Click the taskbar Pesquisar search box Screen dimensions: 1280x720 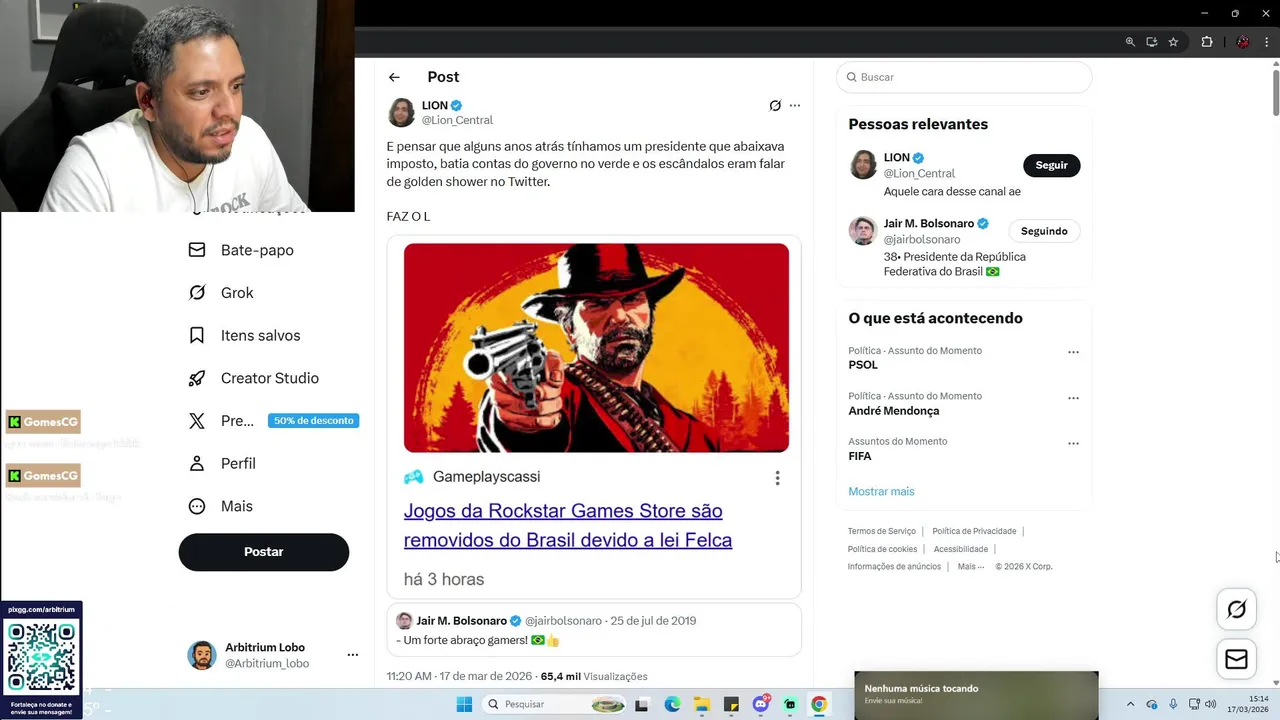point(555,704)
